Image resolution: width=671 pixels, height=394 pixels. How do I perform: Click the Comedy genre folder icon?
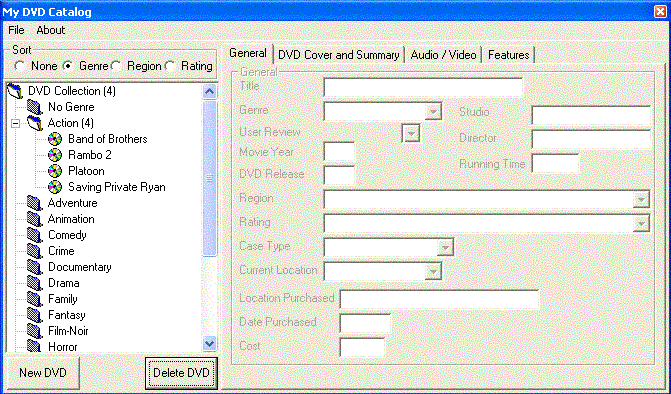tap(34, 235)
